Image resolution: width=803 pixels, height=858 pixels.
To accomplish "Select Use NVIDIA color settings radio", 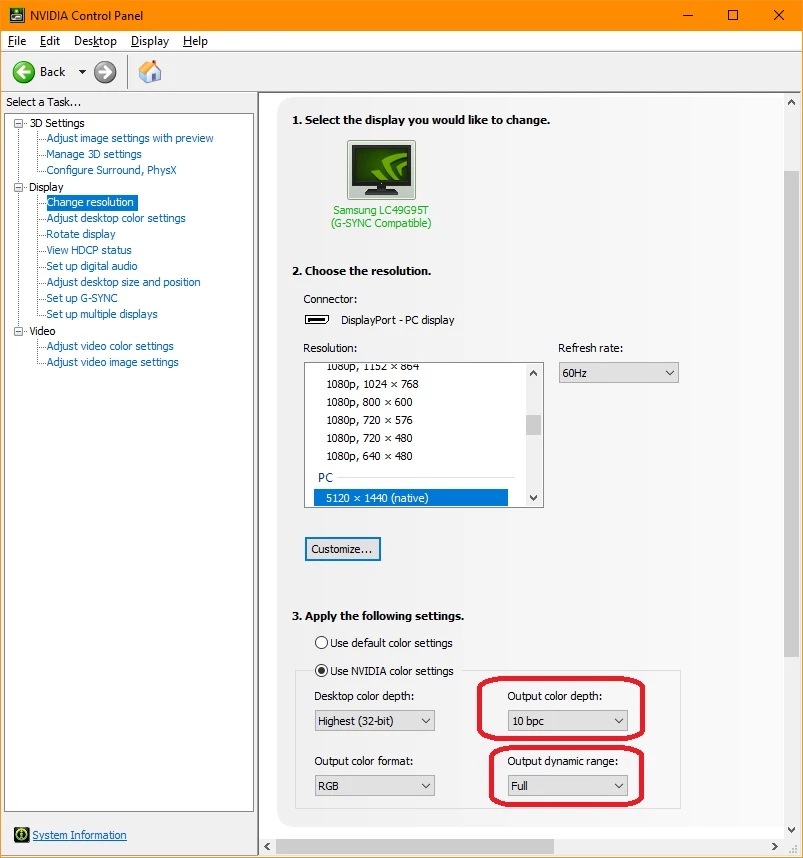I will click(321, 671).
